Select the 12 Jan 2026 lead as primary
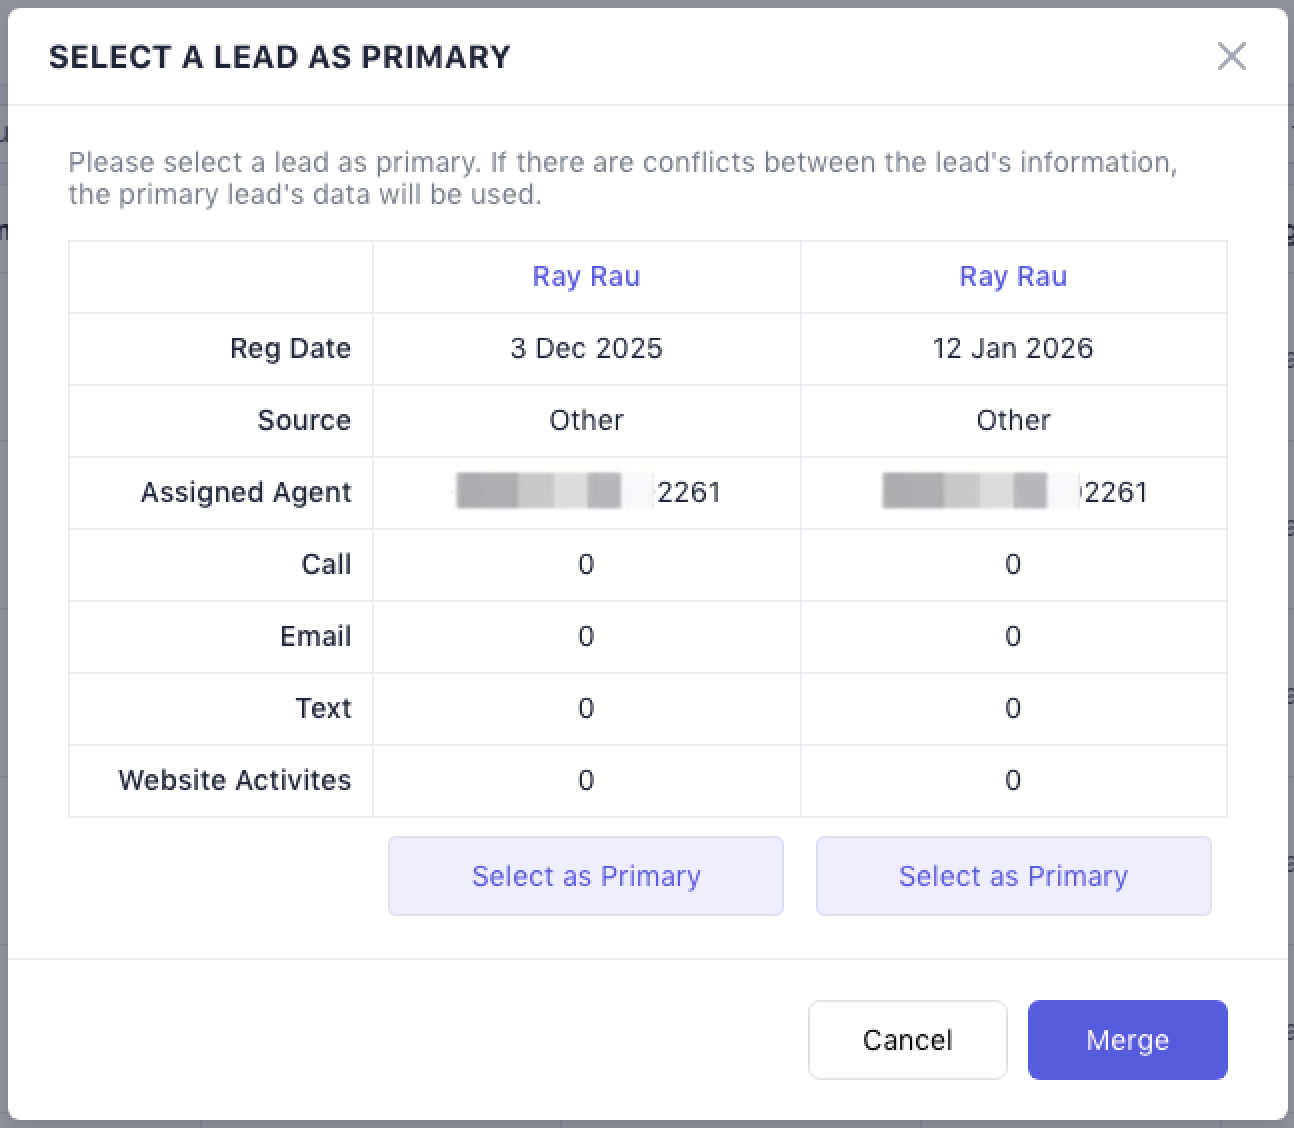 (1013, 876)
